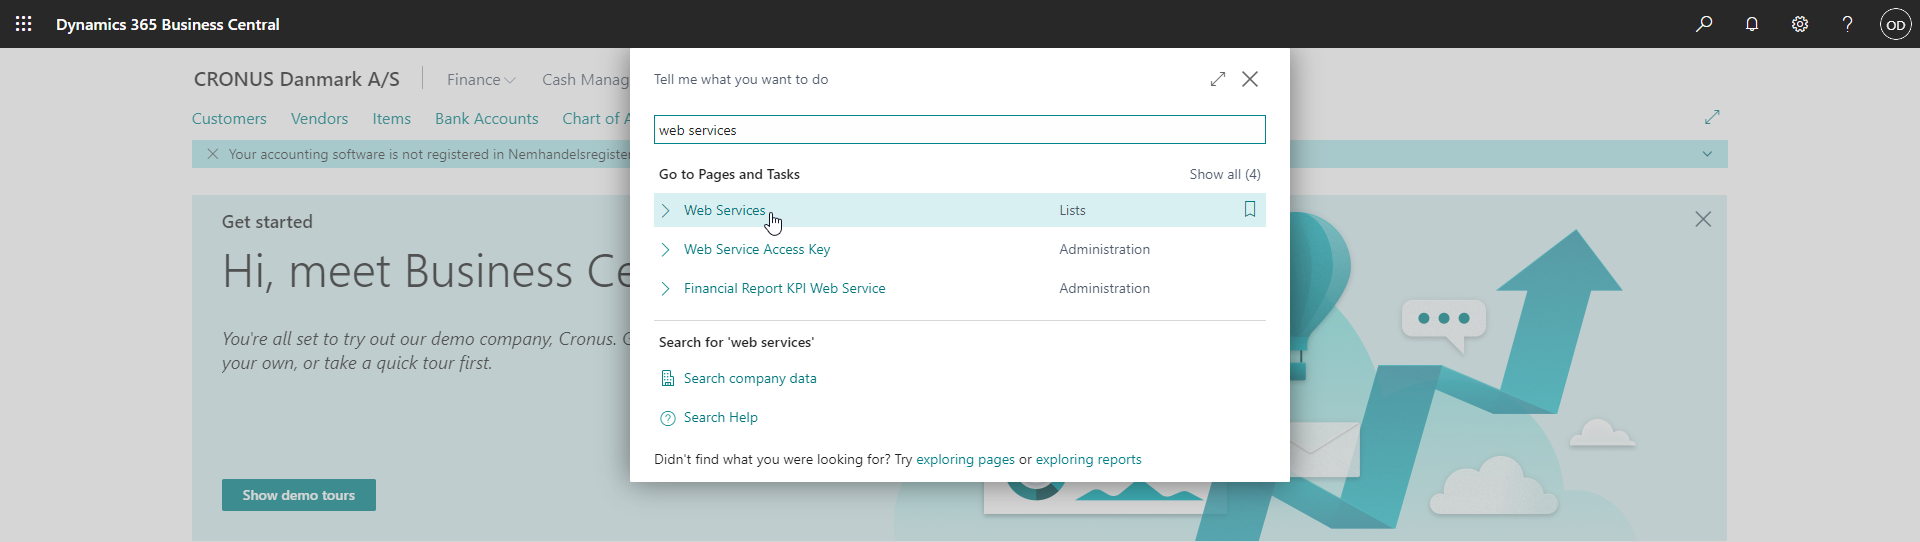
Task: Go to Customers
Action: tap(229, 118)
